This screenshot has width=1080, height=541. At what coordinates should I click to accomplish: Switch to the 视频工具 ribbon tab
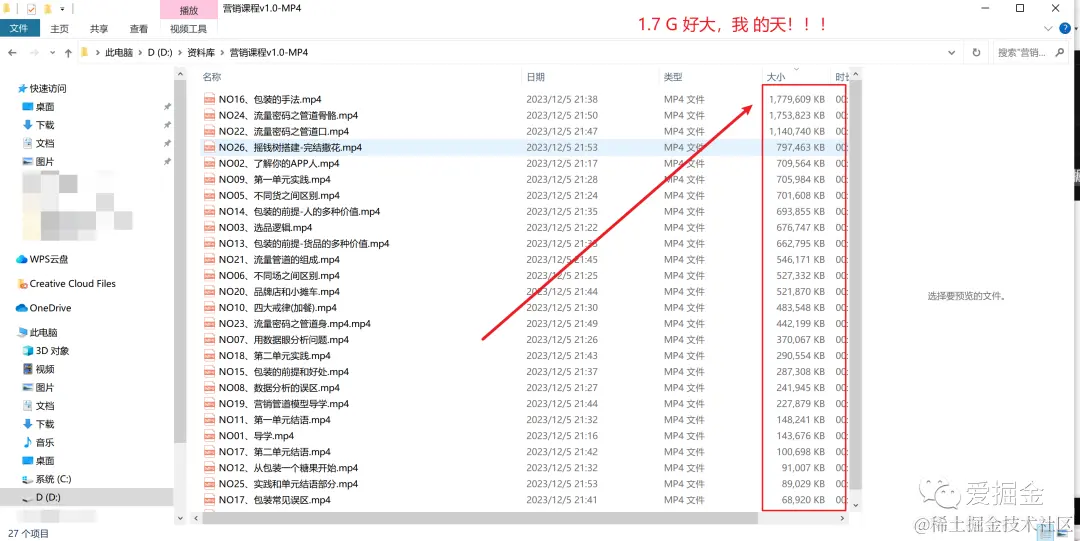coord(189,28)
